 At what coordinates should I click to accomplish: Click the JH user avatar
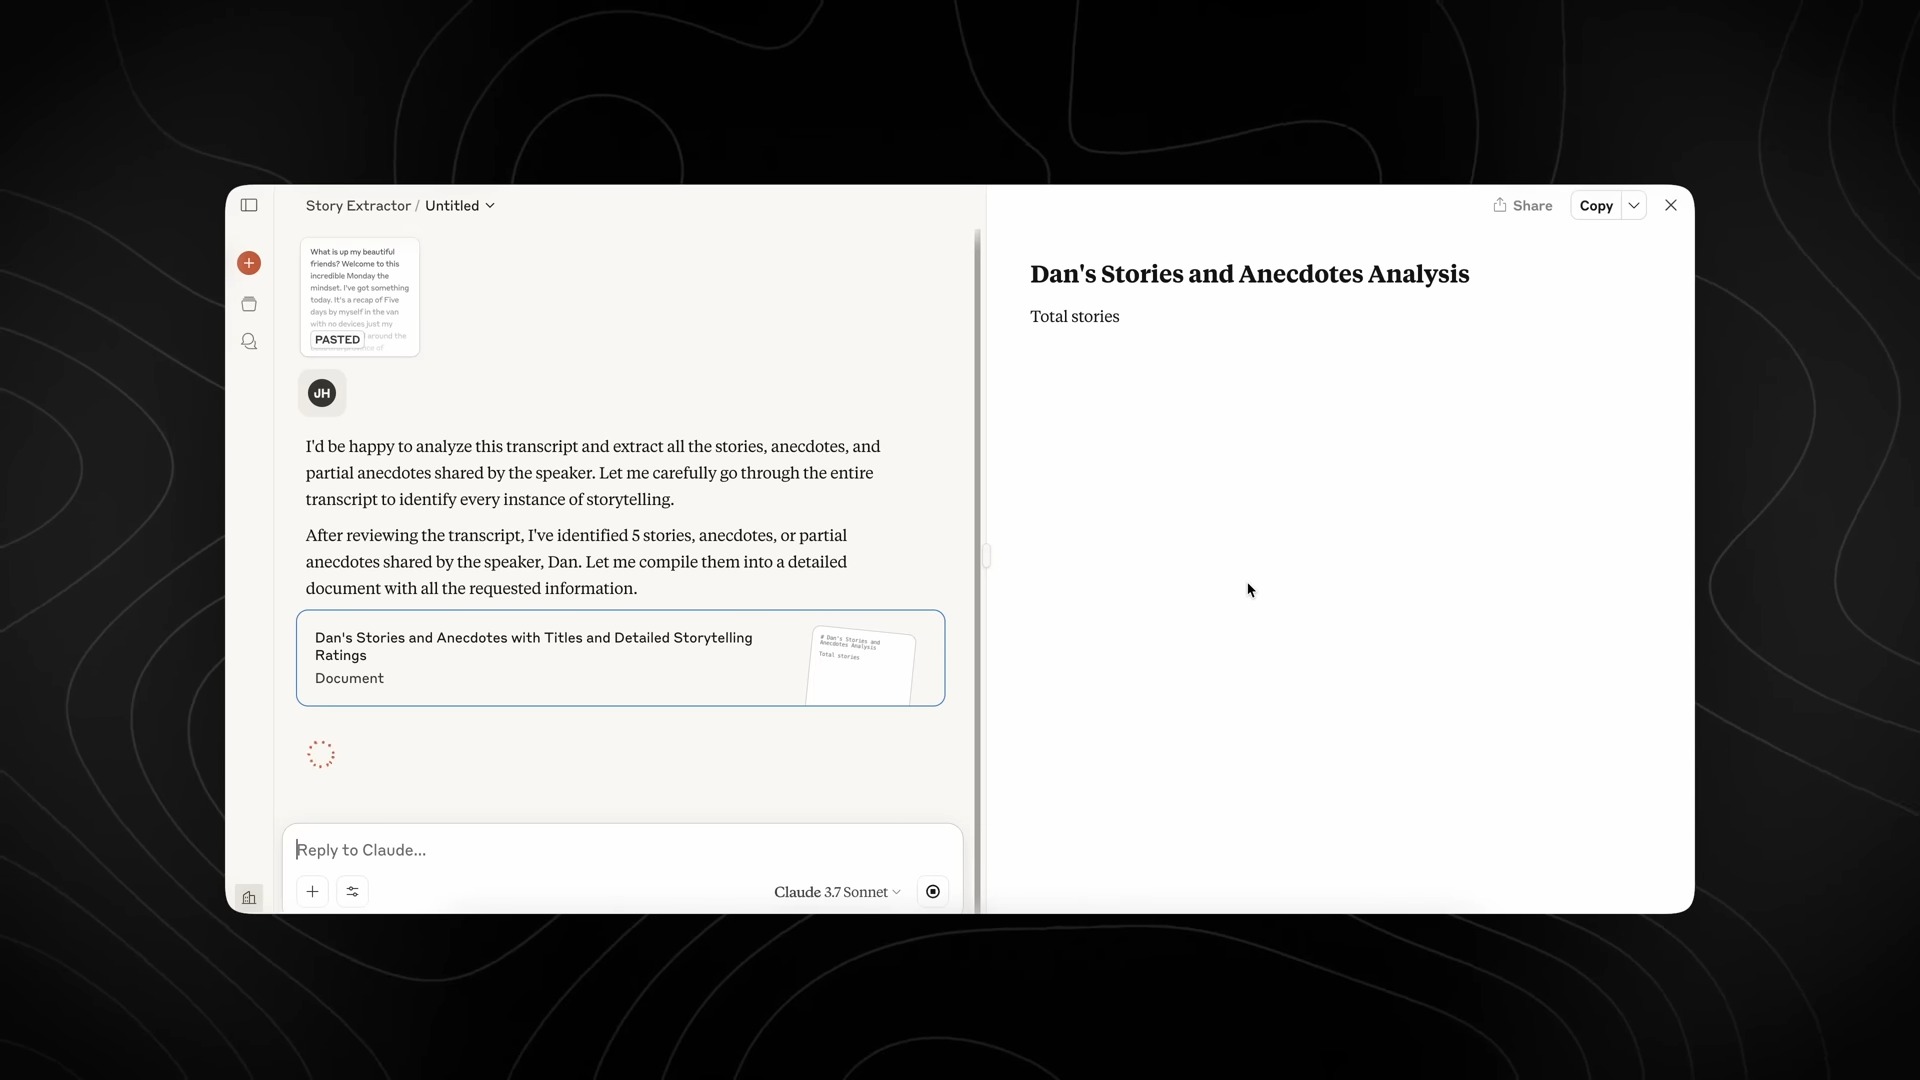click(x=322, y=393)
